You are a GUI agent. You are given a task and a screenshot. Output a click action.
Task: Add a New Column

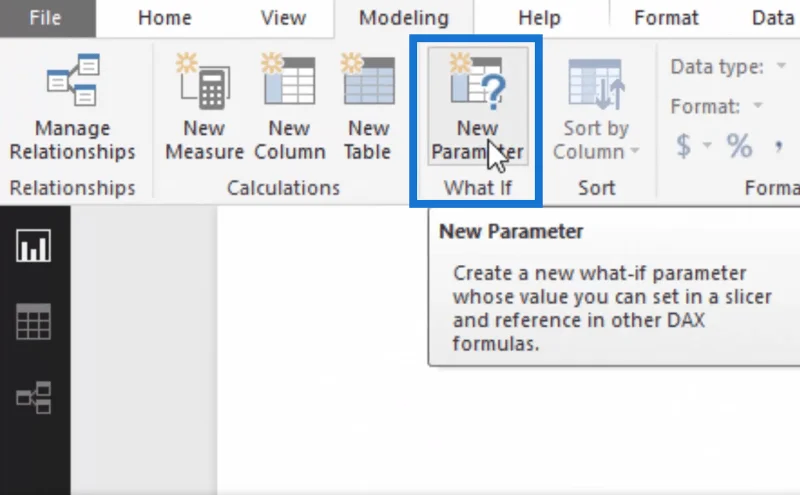click(x=289, y=108)
